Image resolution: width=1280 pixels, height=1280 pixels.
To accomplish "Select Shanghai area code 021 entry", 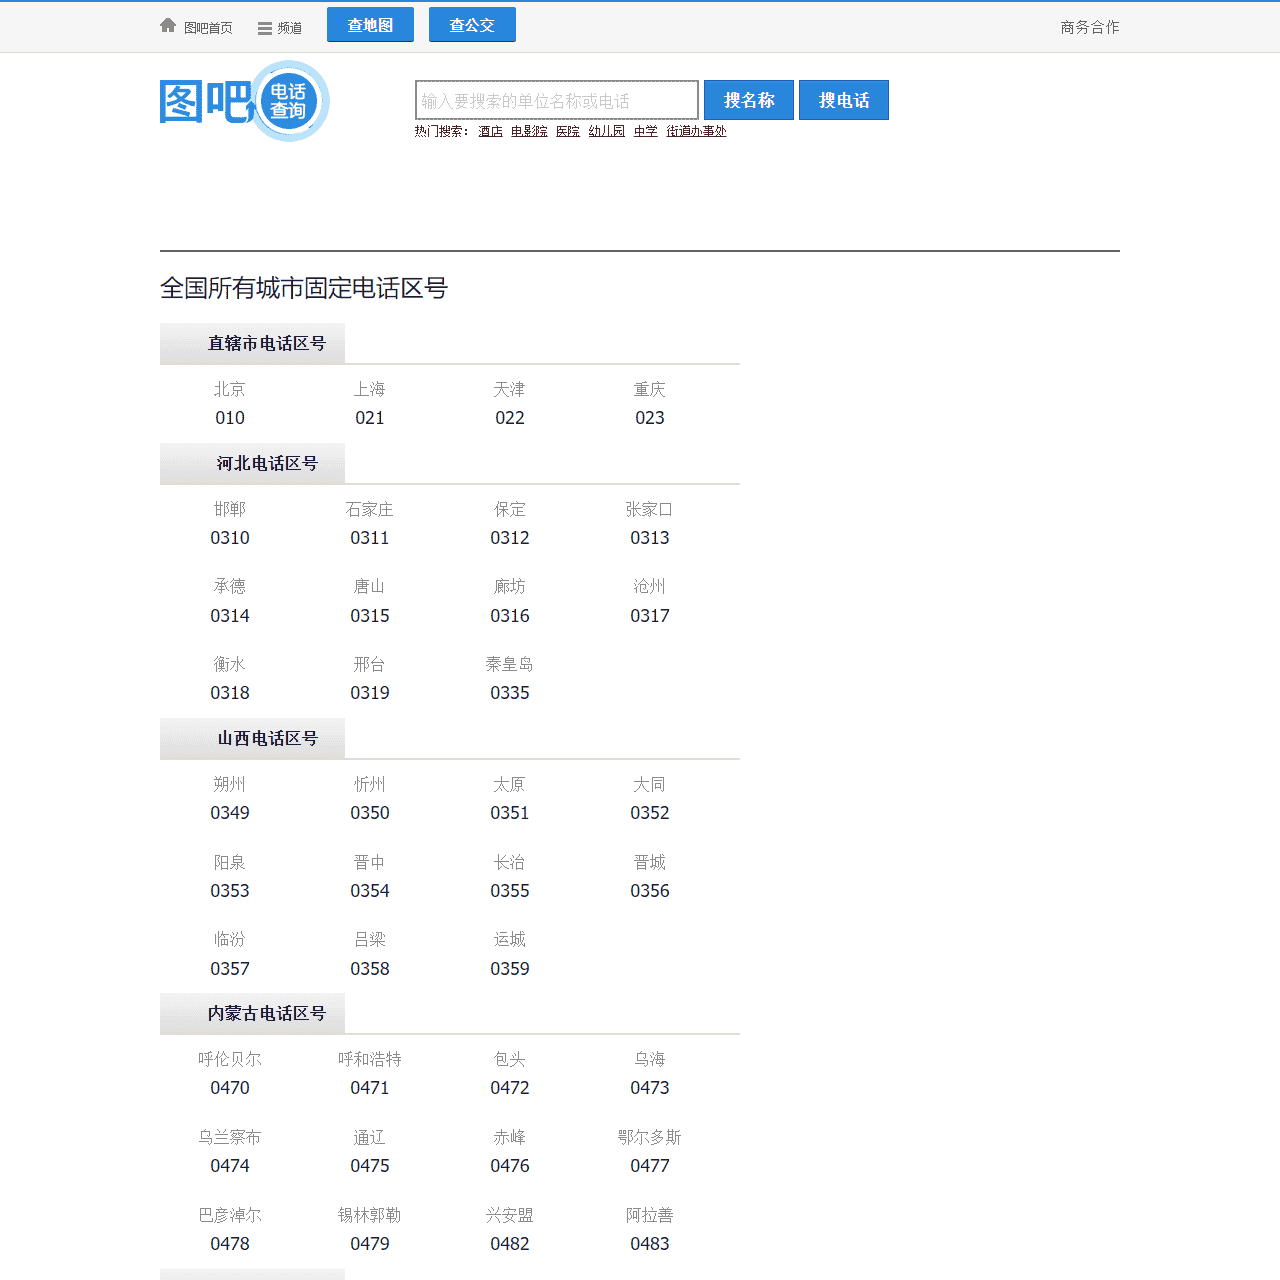I will pos(370,404).
